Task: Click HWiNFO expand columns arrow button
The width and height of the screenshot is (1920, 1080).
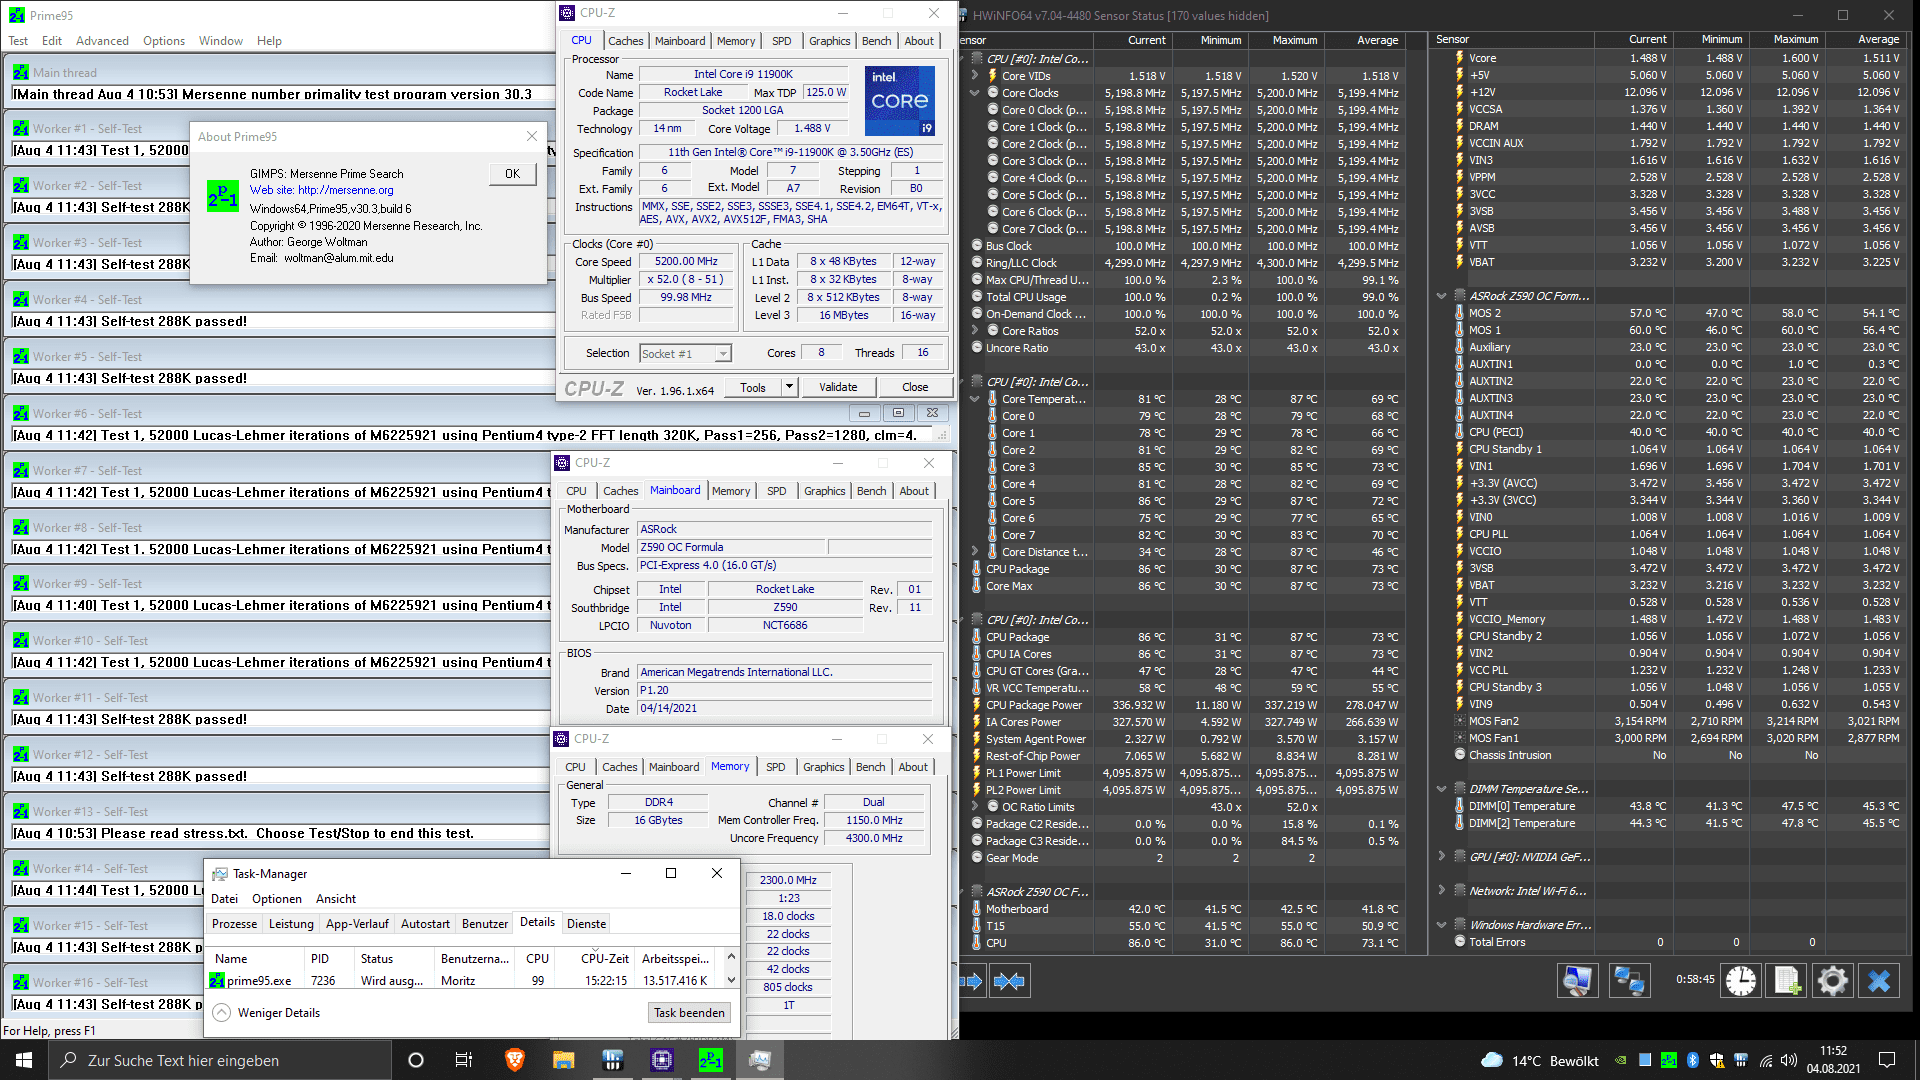Action: coord(971,981)
